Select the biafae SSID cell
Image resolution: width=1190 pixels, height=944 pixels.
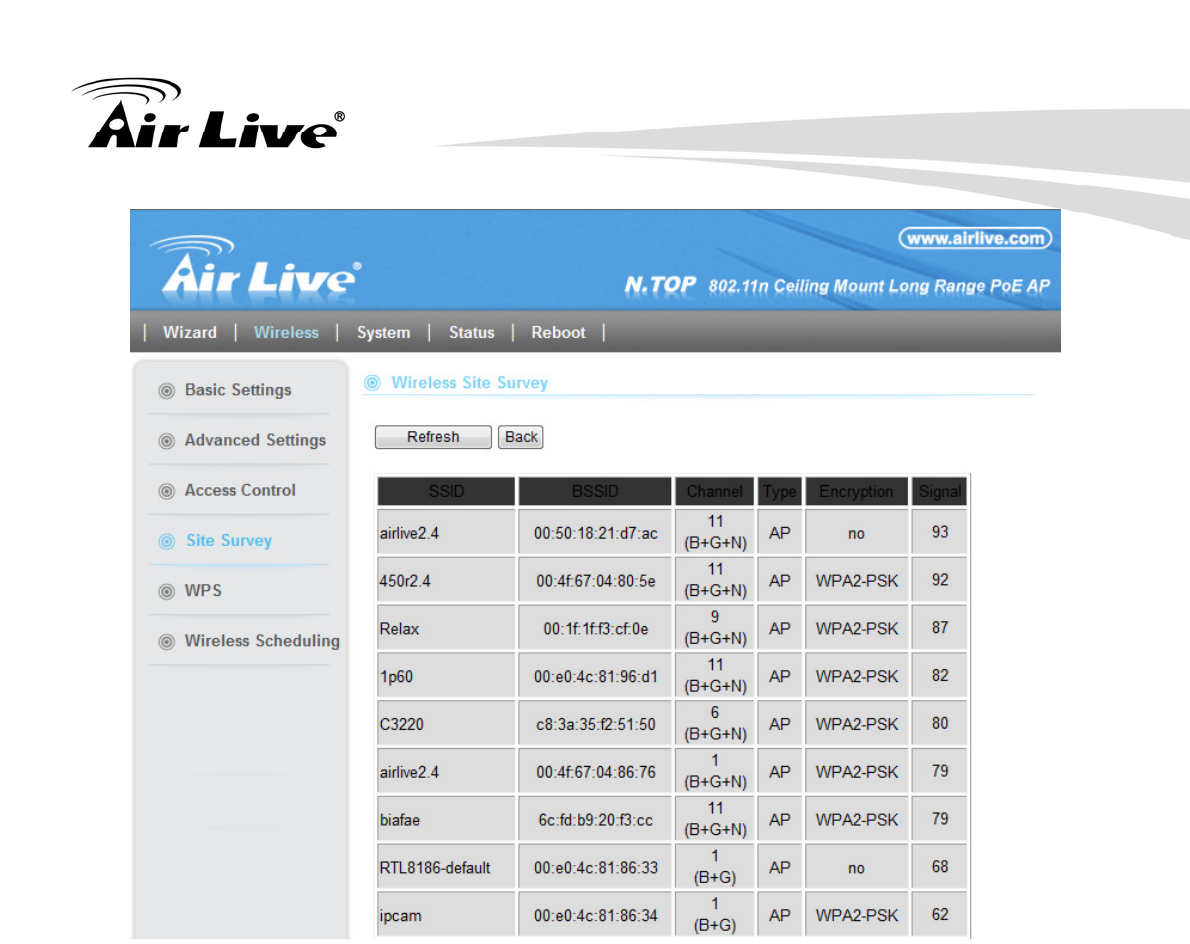pos(446,820)
